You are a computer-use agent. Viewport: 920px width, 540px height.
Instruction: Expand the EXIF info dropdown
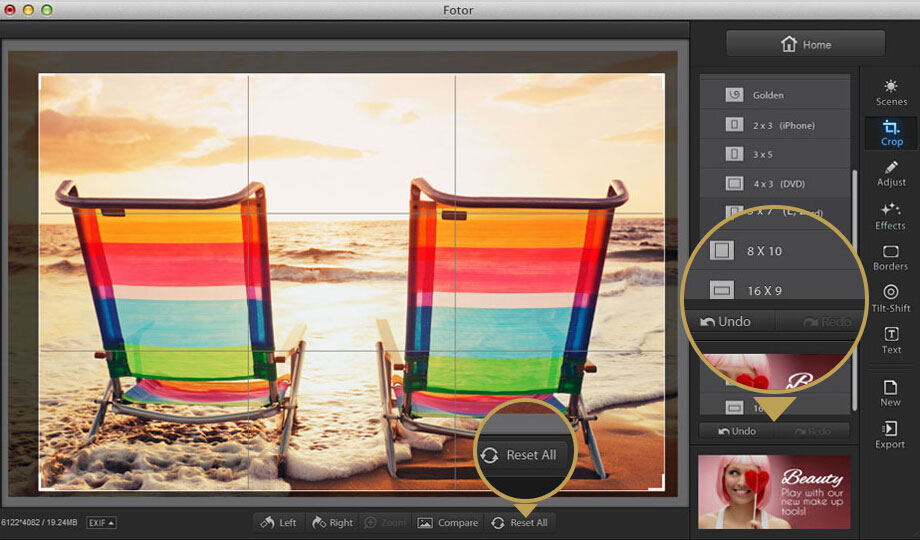tap(101, 522)
